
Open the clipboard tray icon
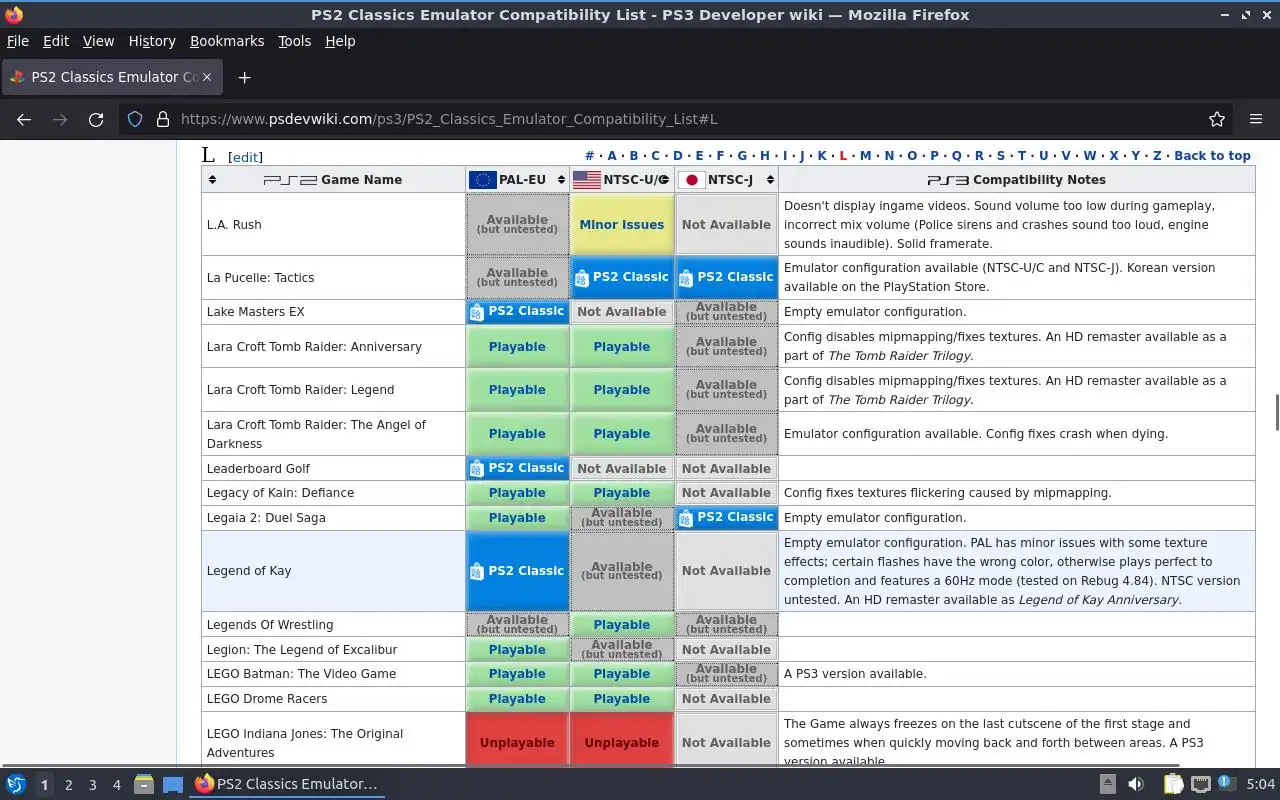[x=1173, y=784]
